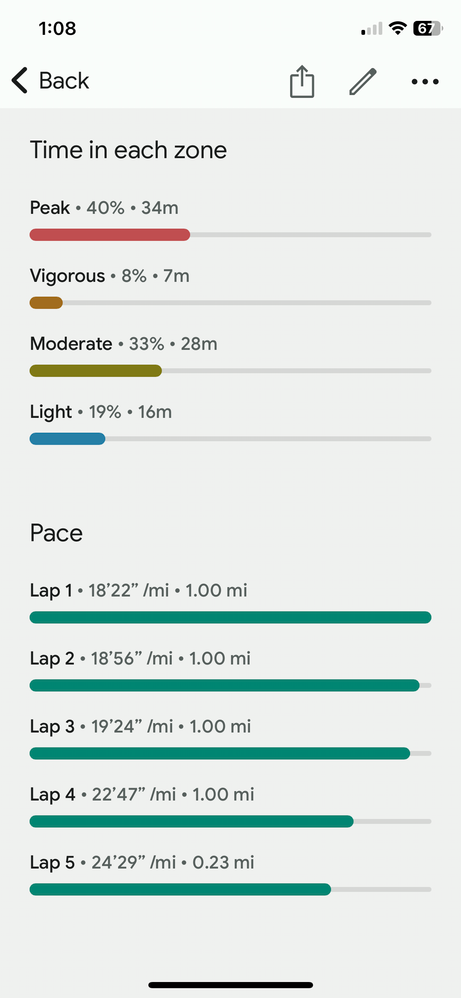Tap the Wi-Fi status icon
This screenshot has width=461, height=998.
point(399,28)
